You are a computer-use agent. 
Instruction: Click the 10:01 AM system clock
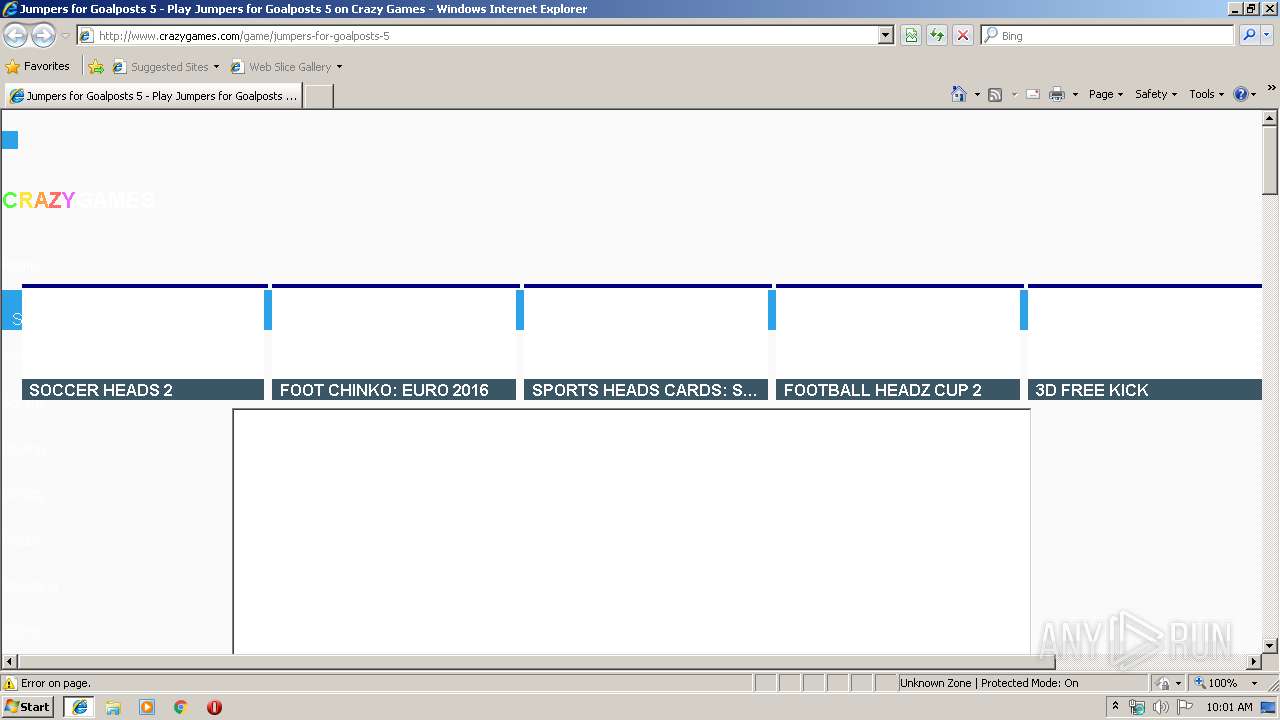tap(1229, 707)
